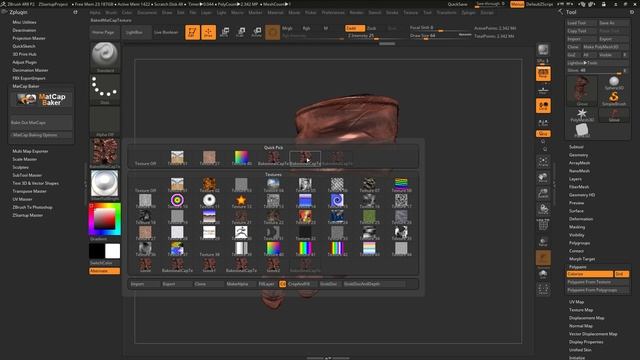The height and width of the screenshot is (360, 640).
Task: Select Texture 06 checker weave thumbnail
Action: pyautogui.click(x=337, y=185)
